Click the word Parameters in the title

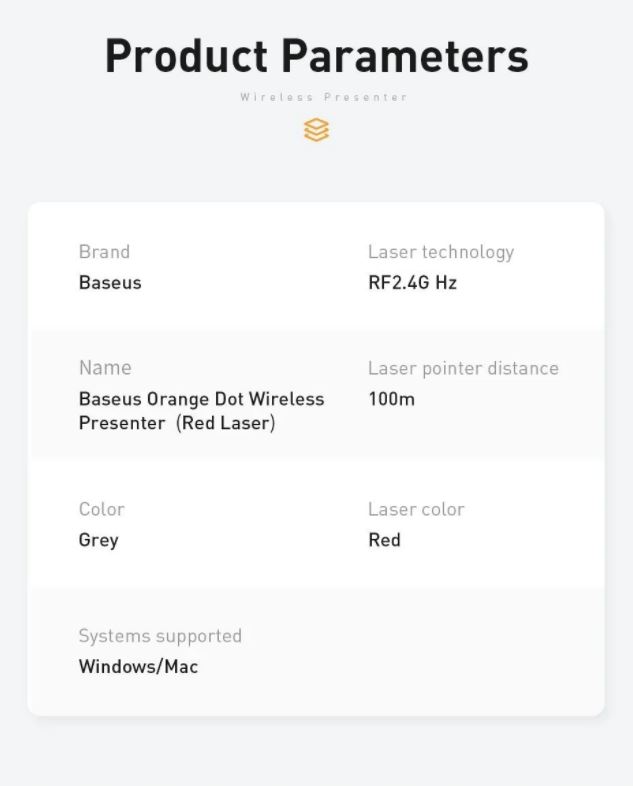[405, 56]
